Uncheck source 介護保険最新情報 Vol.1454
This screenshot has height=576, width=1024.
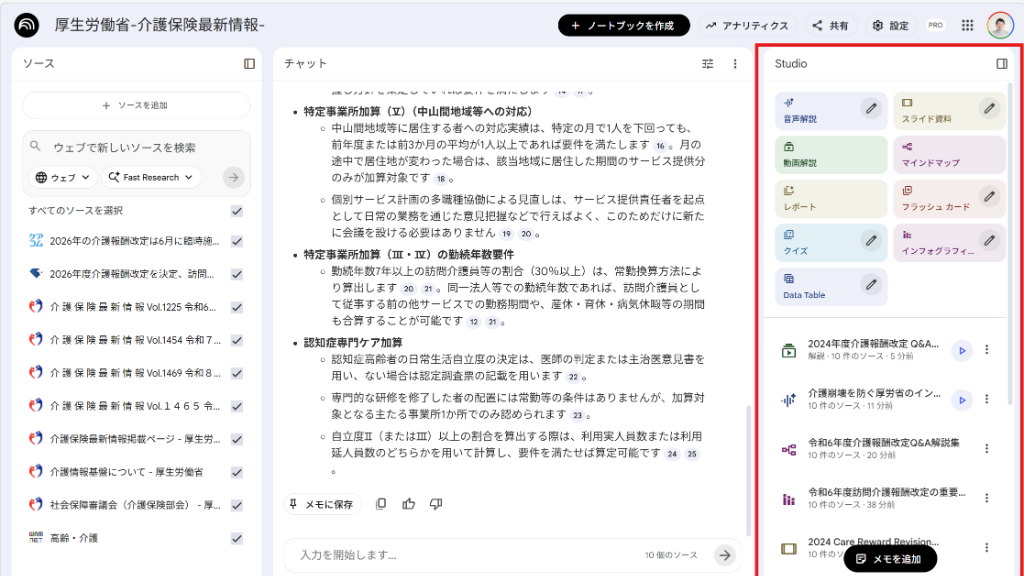pyautogui.click(x=237, y=340)
